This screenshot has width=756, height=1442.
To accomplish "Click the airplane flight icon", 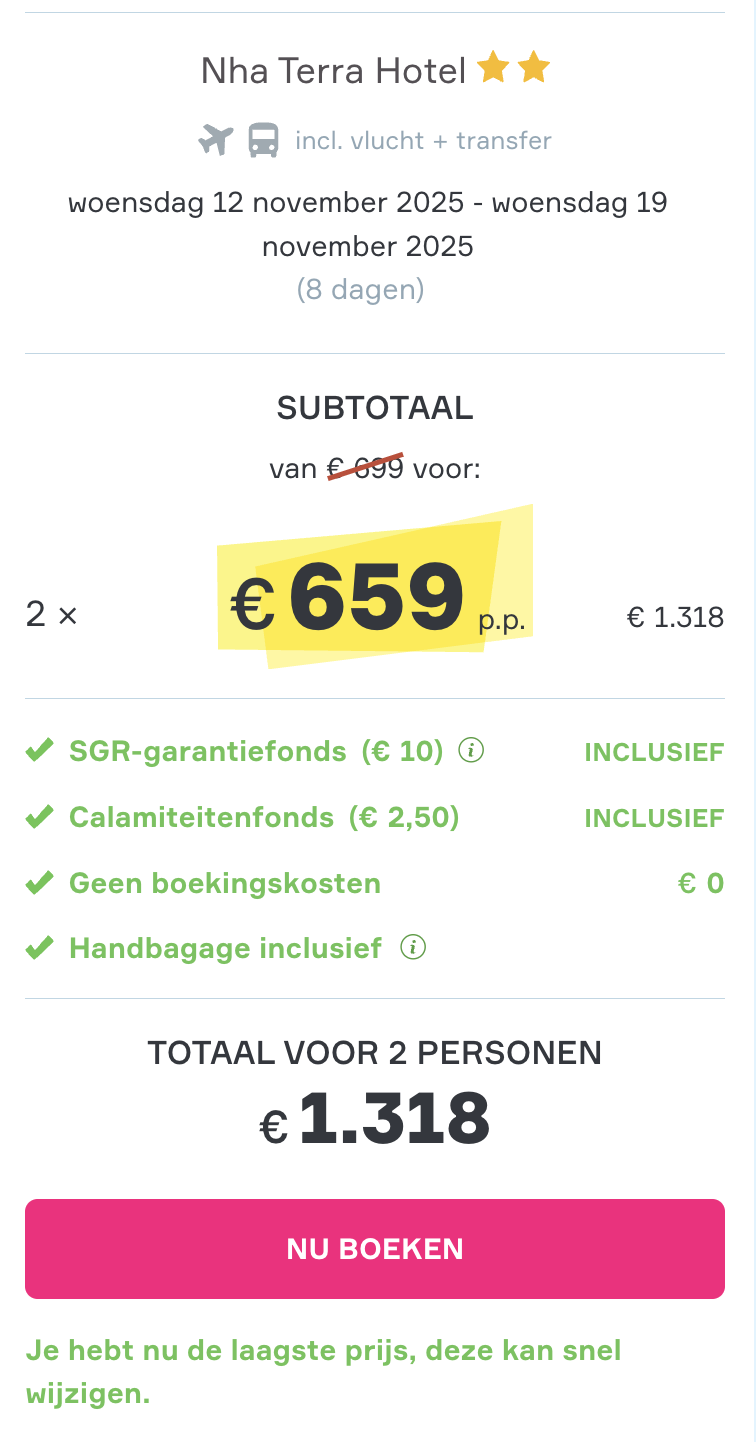I will 216,141.
